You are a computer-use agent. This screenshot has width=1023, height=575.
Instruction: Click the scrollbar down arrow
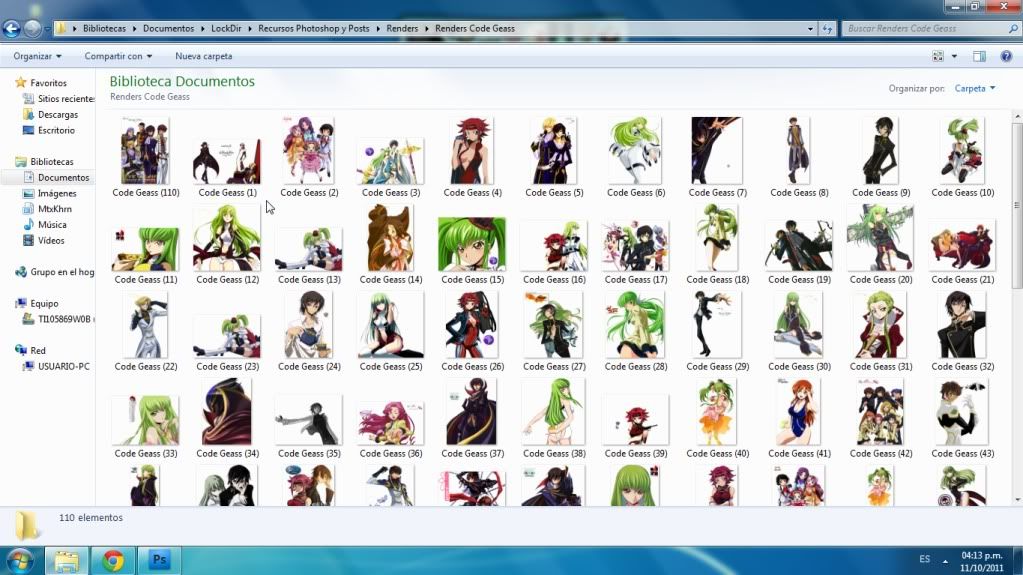tap(1017, 500)
